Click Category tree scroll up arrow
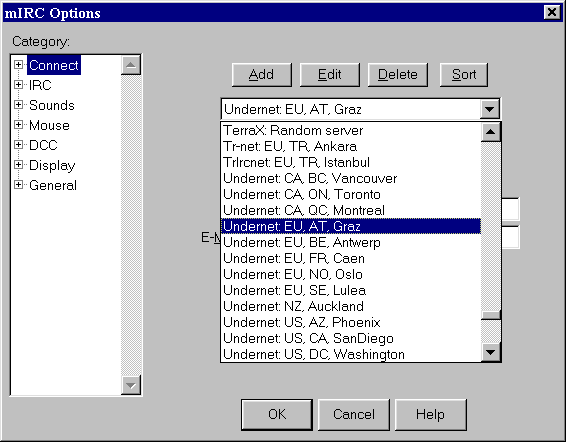Screen dimensions: 566x442 click(131, 65)
